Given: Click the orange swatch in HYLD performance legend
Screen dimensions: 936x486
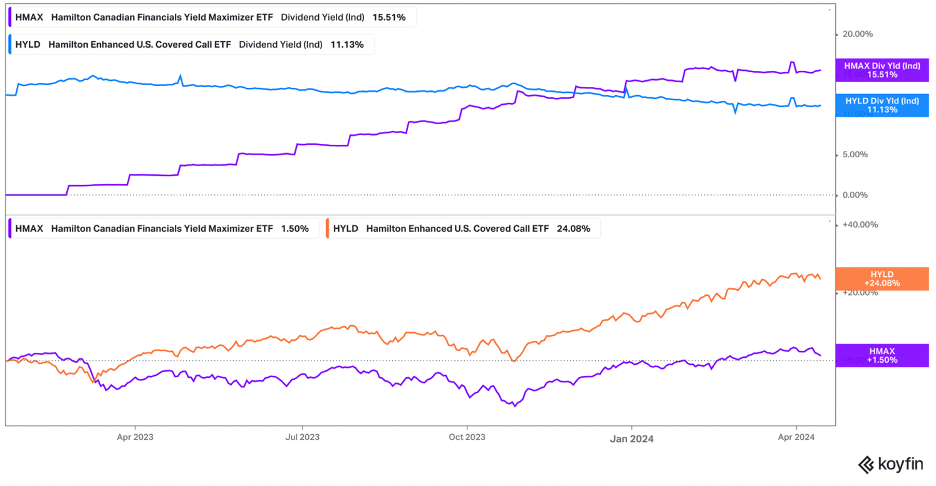Looking at the screenshot, I should pos(327,228).
